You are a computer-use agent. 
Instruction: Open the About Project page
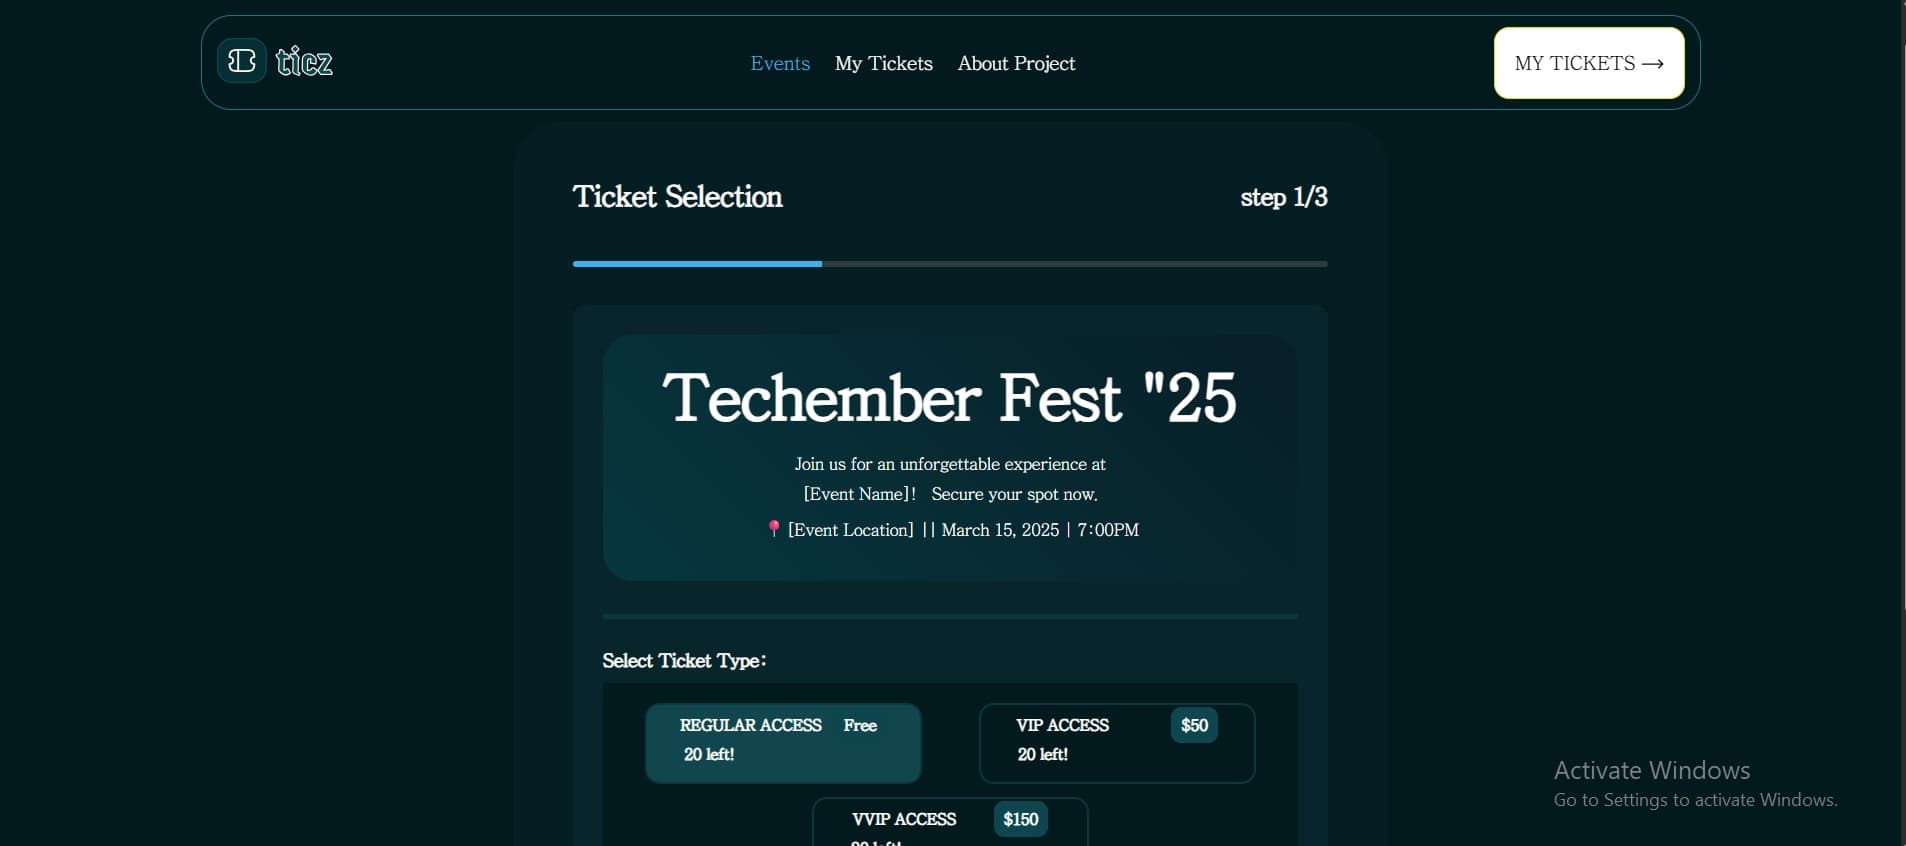[x=1016, y=63]
